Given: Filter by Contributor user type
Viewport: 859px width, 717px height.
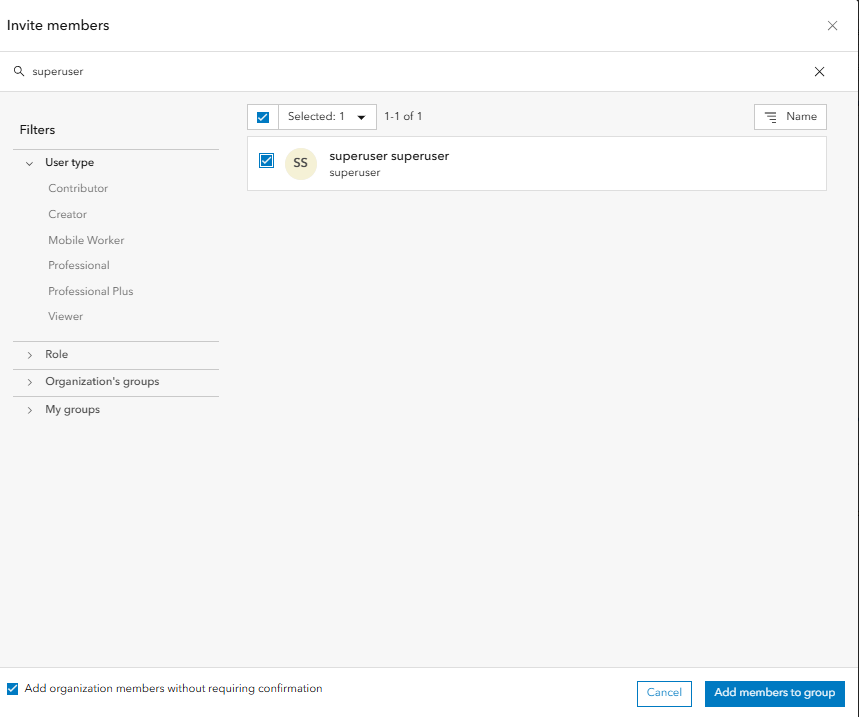Looking at the screenshot, I should tap(78, 188).
